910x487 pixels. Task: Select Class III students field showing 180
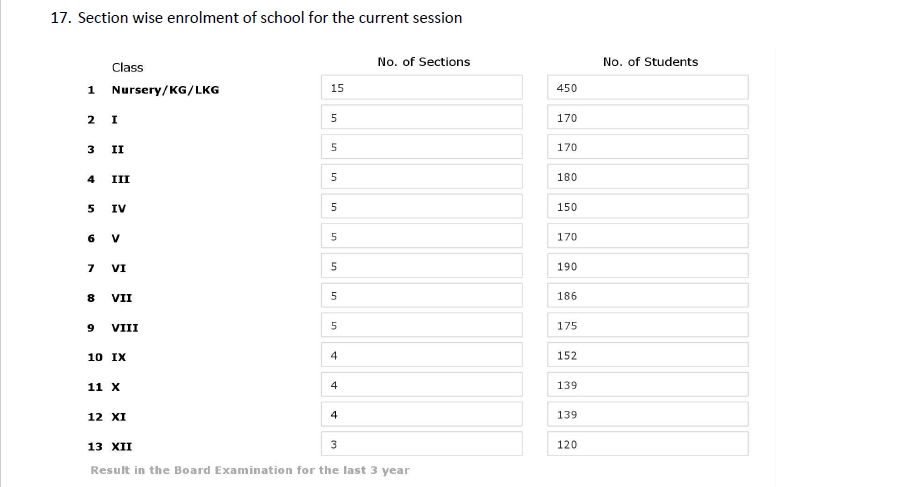pos(648,176)
